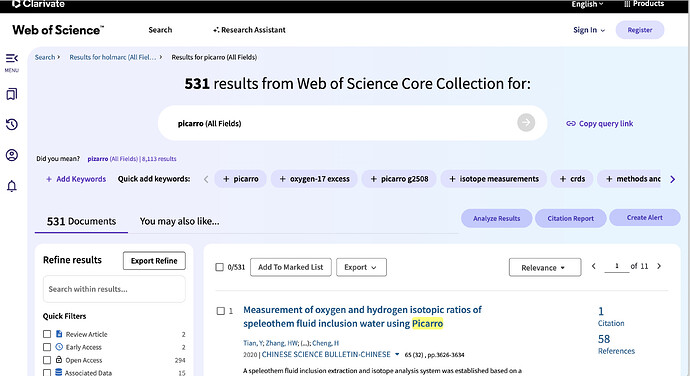The image size is (690, 376).
Task: Click author Zhang, HW link
Action: pos(282,343)
